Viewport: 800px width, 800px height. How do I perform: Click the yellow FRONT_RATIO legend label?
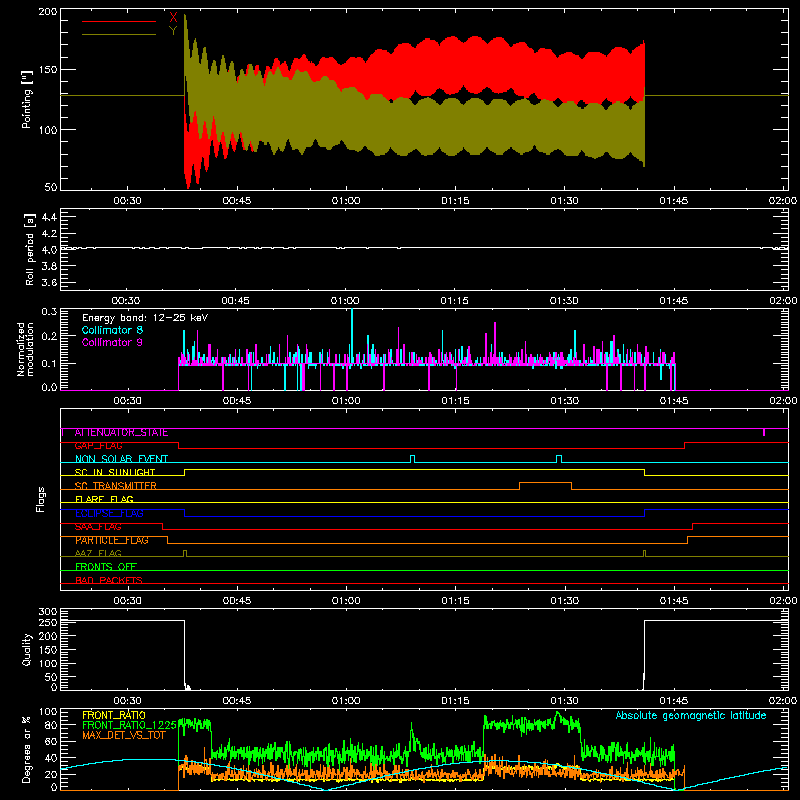click(x=114, y=715)
